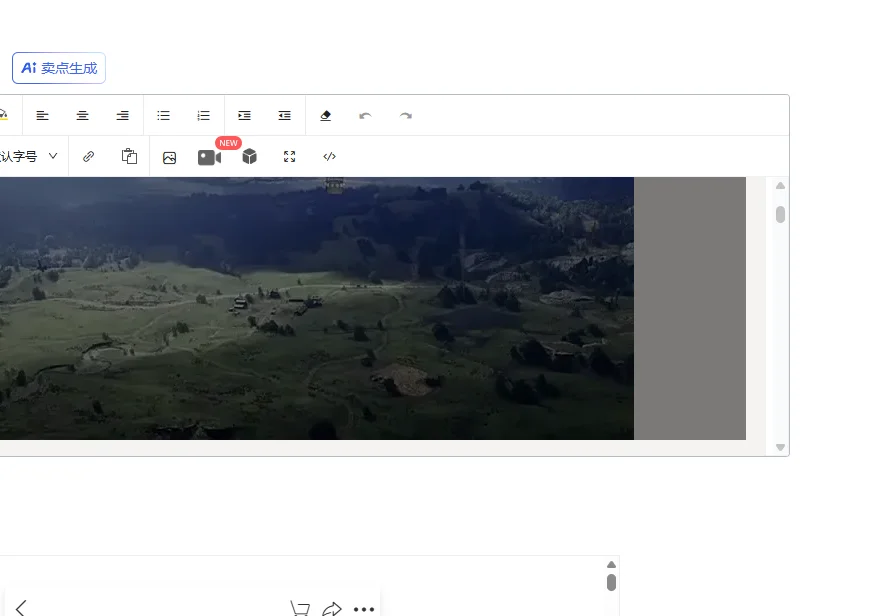Decrease paragraph indent
Image resolution: width=872 pixels, height=616 pixels.
tap(284, 116)
